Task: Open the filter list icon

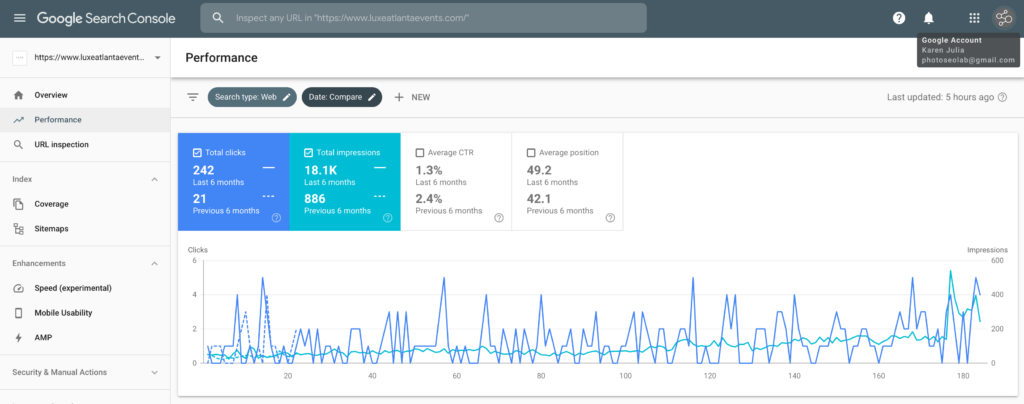Action: point(193,97)
